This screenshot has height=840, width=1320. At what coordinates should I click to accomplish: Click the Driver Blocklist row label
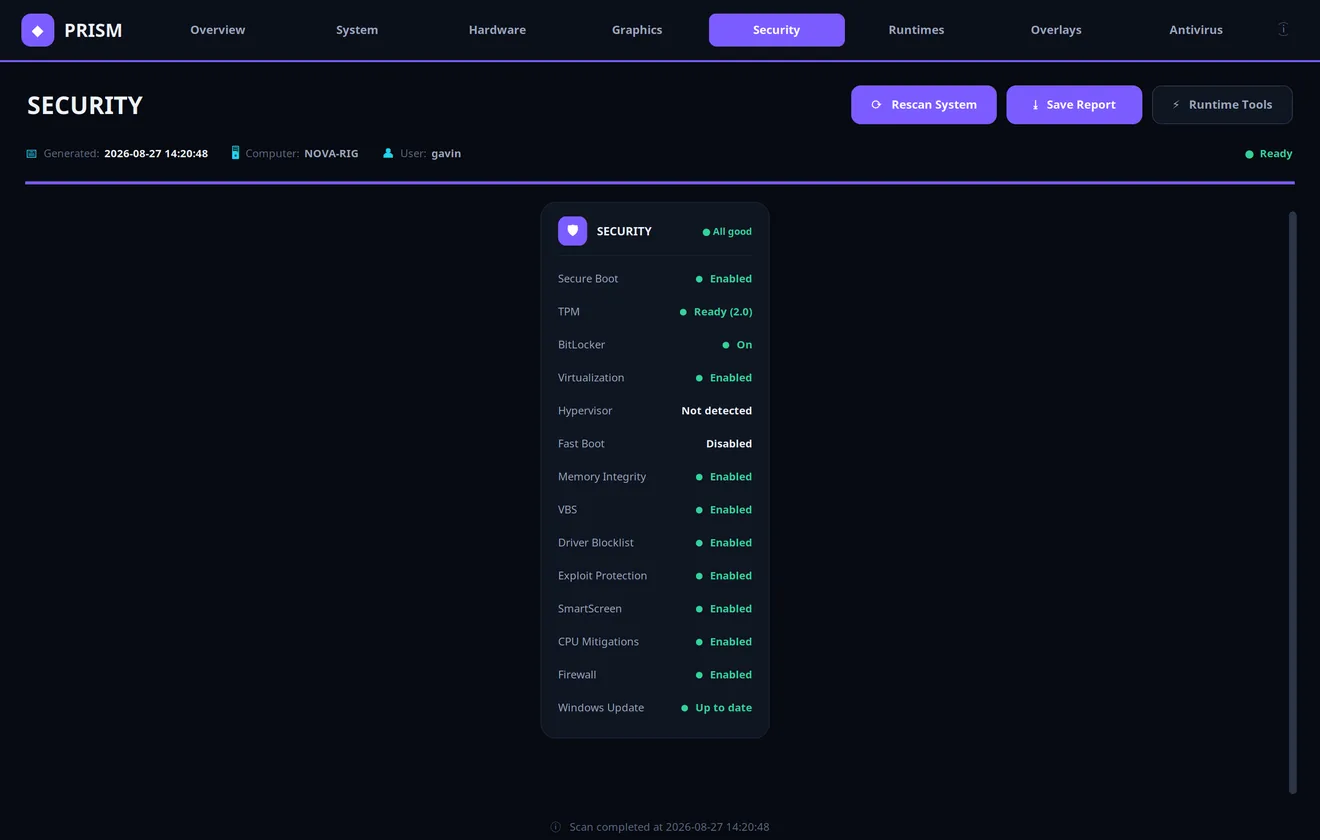point(596,543)
